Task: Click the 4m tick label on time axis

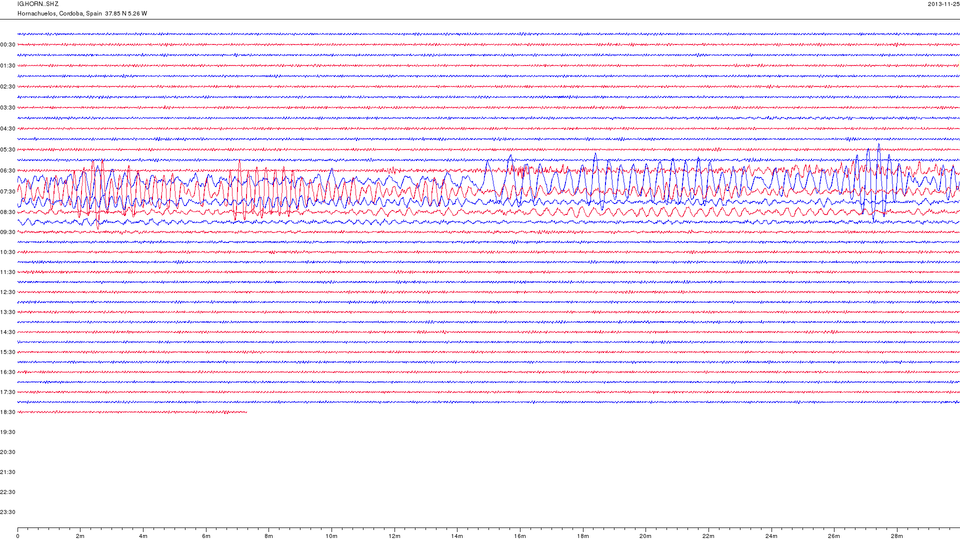Action: point(143,536)
